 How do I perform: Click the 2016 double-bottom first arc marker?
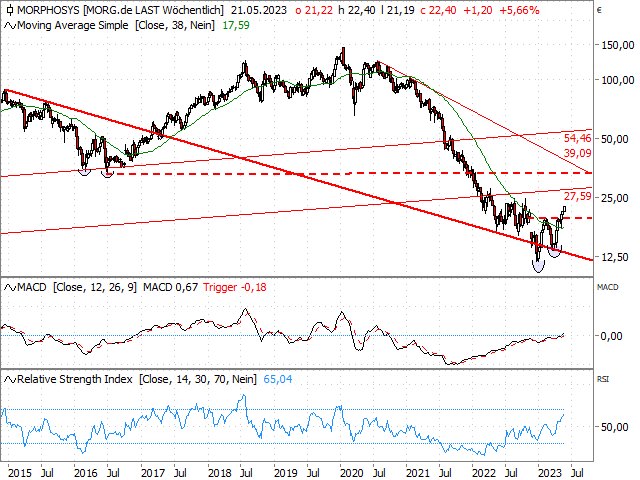[x=84, y=173]
